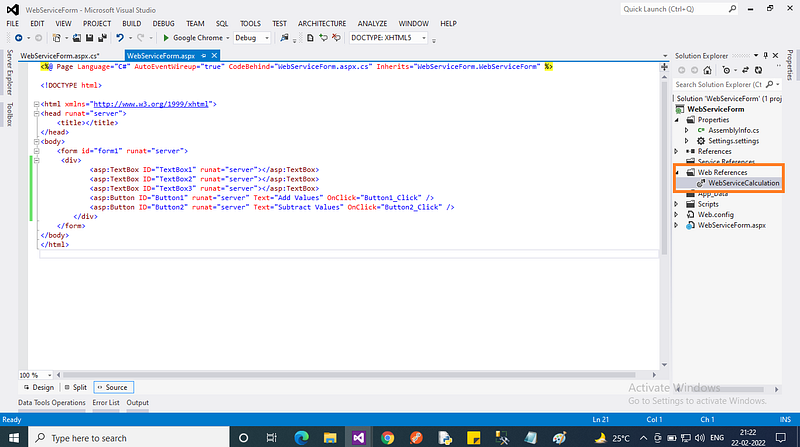The image size is (800, 447).
Task: Undo the last edit via toolbar arrow
Action: point(120,38)
